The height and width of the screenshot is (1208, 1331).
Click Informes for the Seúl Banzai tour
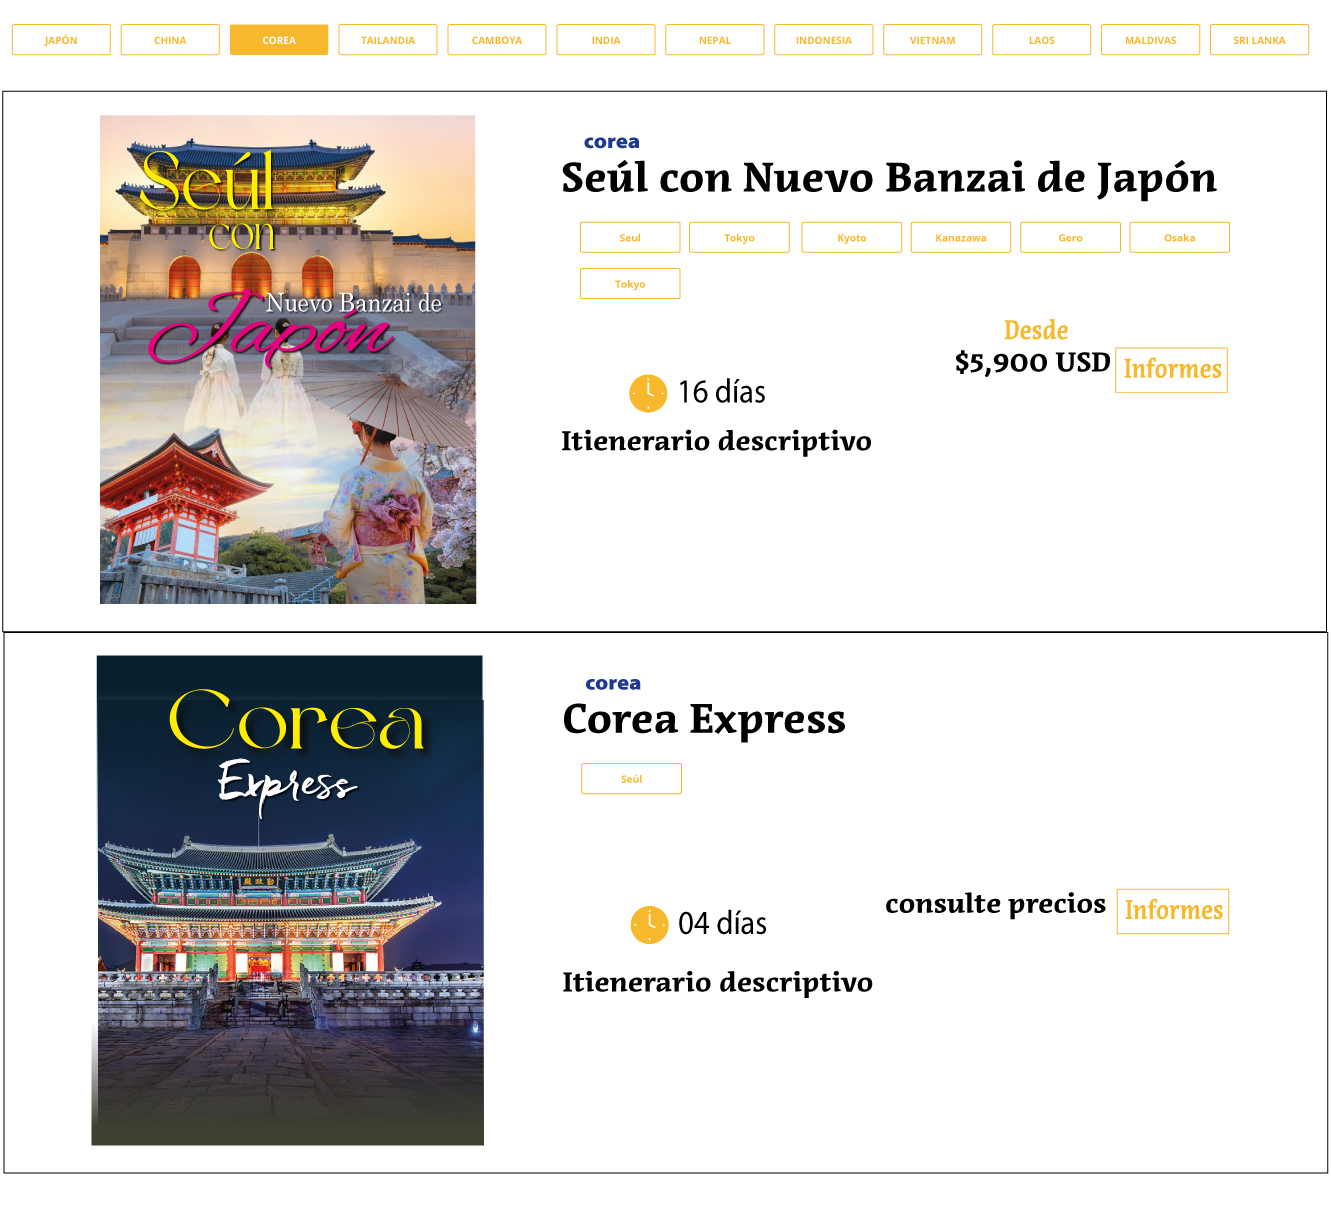click(1172, 370)
